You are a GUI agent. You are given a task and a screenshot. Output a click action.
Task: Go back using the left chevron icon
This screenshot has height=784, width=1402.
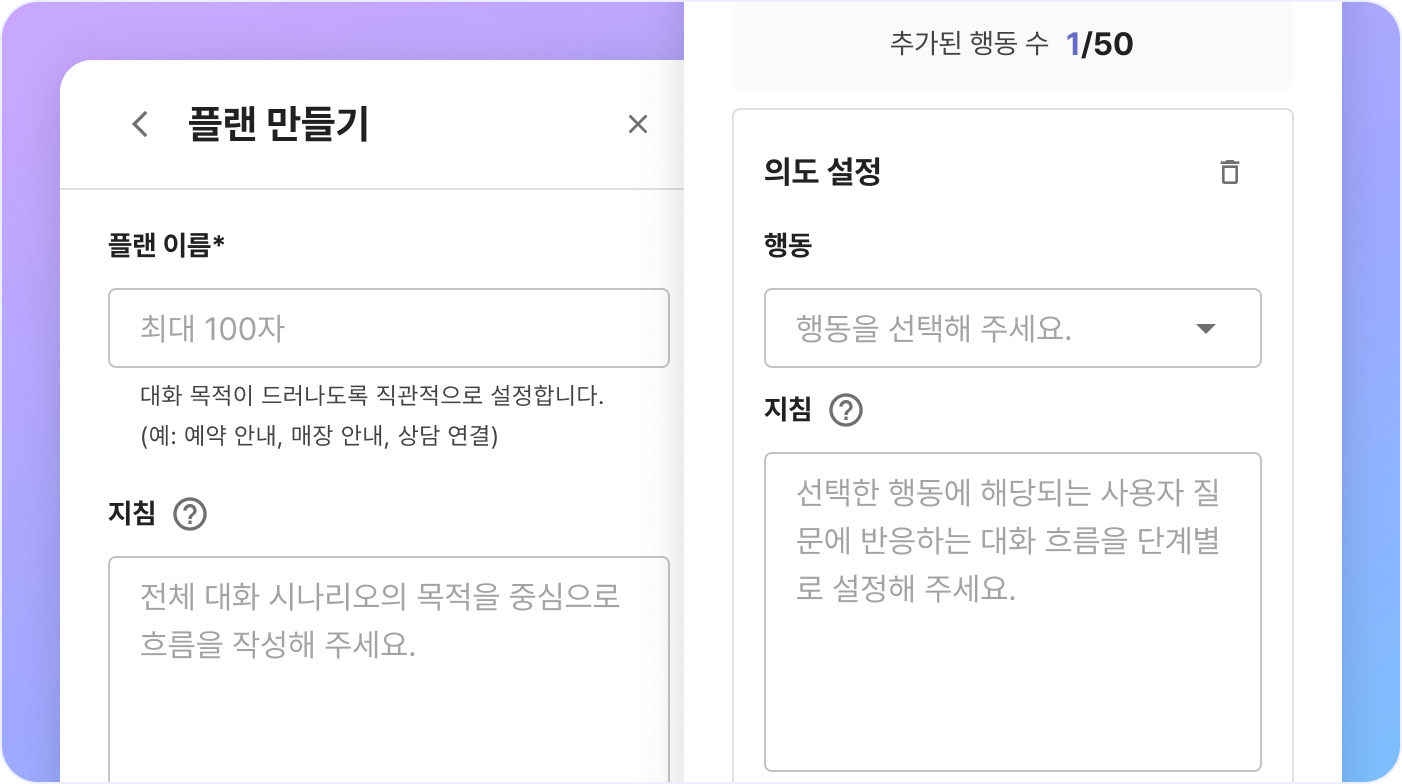[x=140, y=124]
